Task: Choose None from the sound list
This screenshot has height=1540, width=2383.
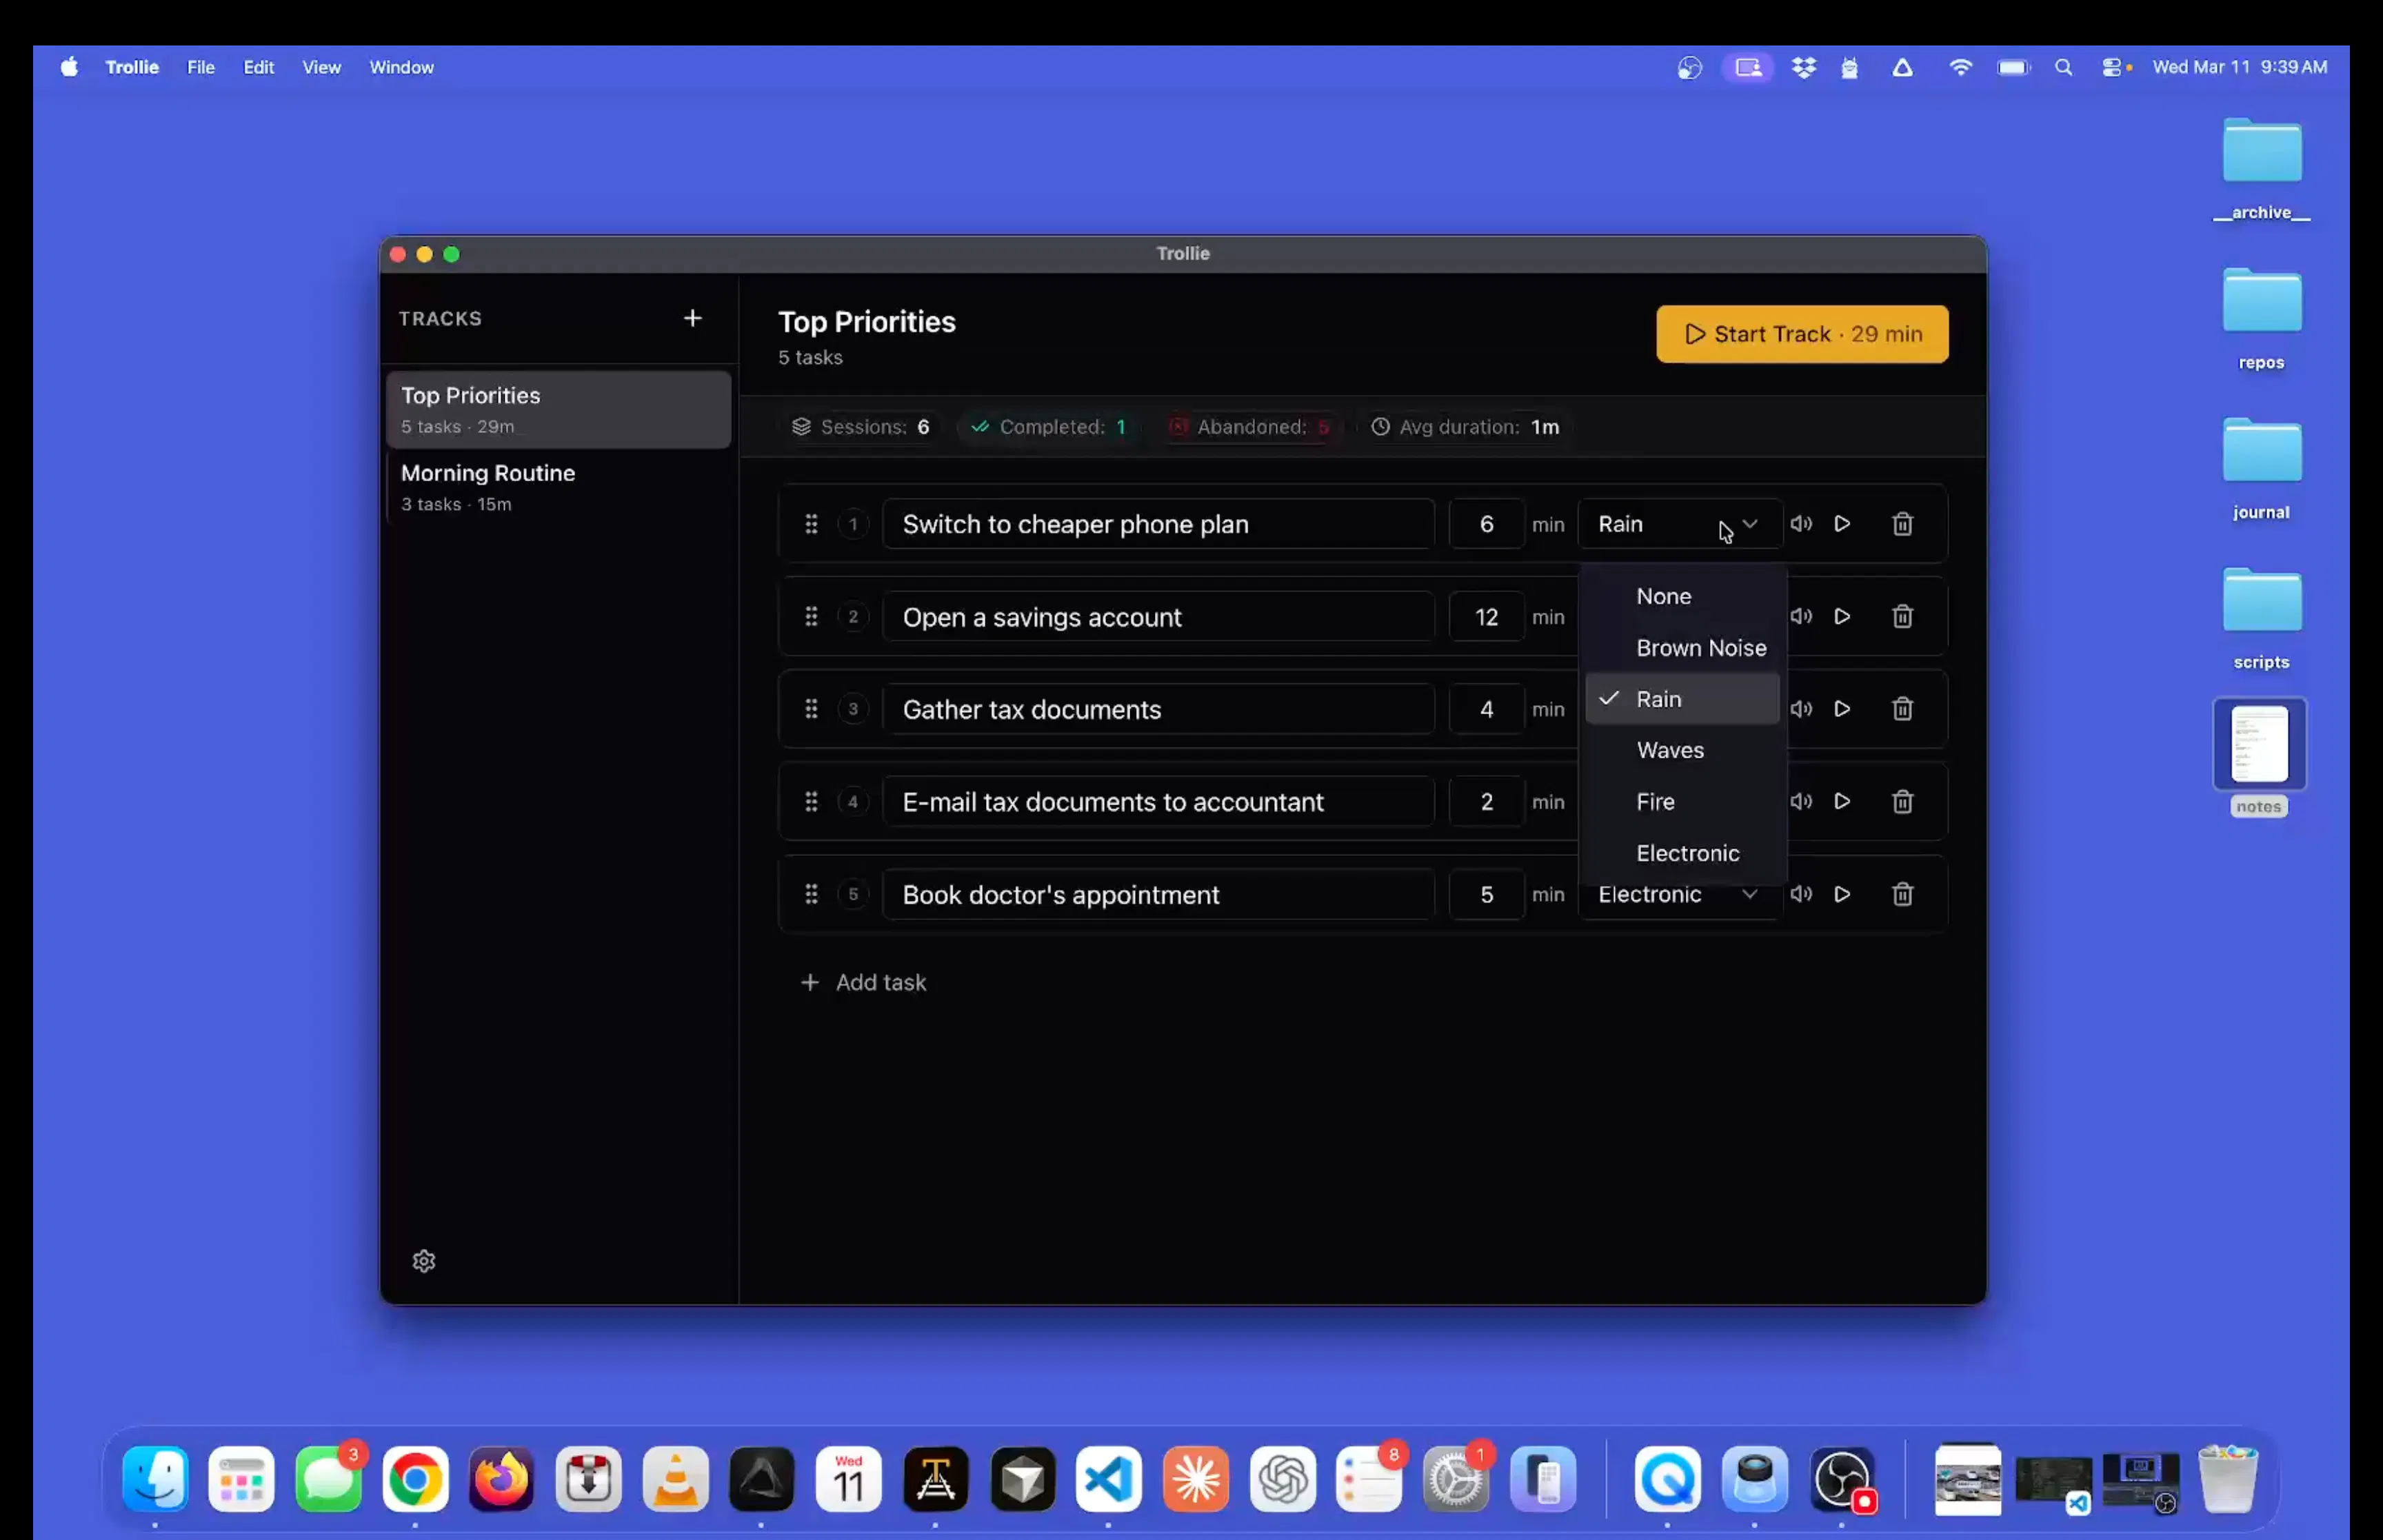Action: (x=1683, y=596)
